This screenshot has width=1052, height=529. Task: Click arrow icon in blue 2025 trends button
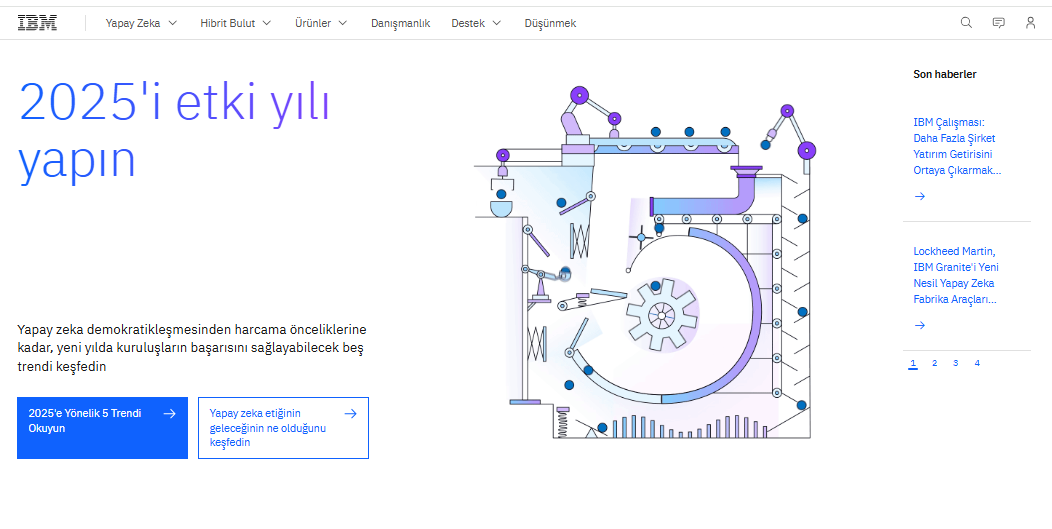pyautogui.click(x=170, y=413)
